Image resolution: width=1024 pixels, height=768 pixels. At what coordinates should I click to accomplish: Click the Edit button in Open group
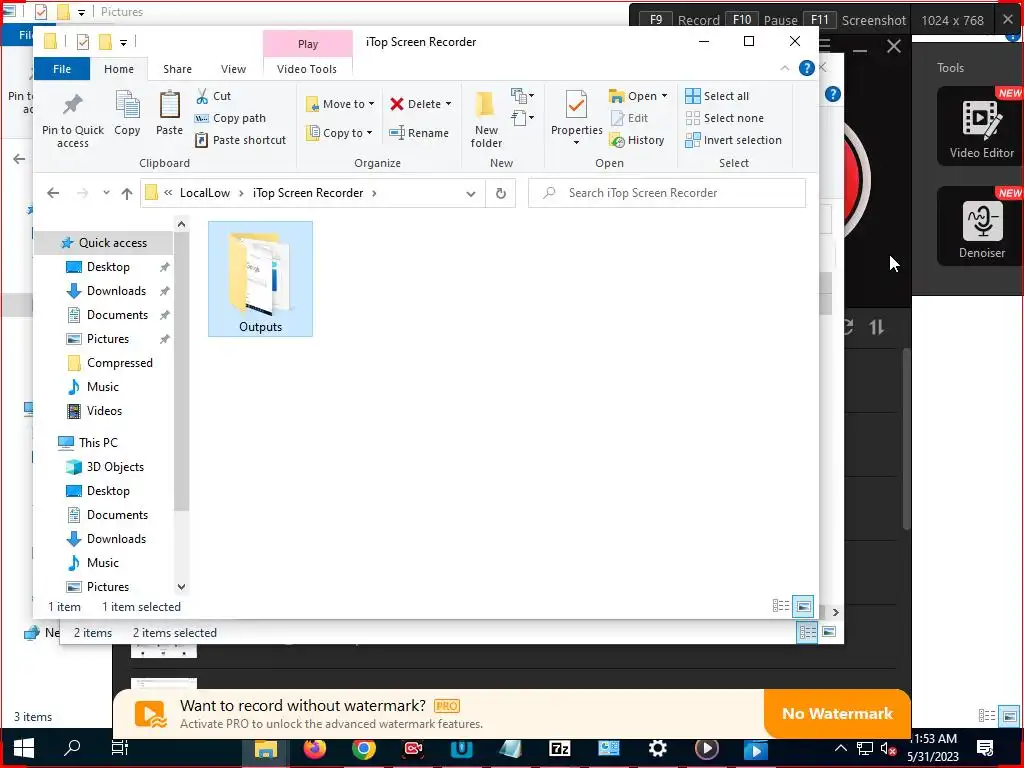point(630,118)
